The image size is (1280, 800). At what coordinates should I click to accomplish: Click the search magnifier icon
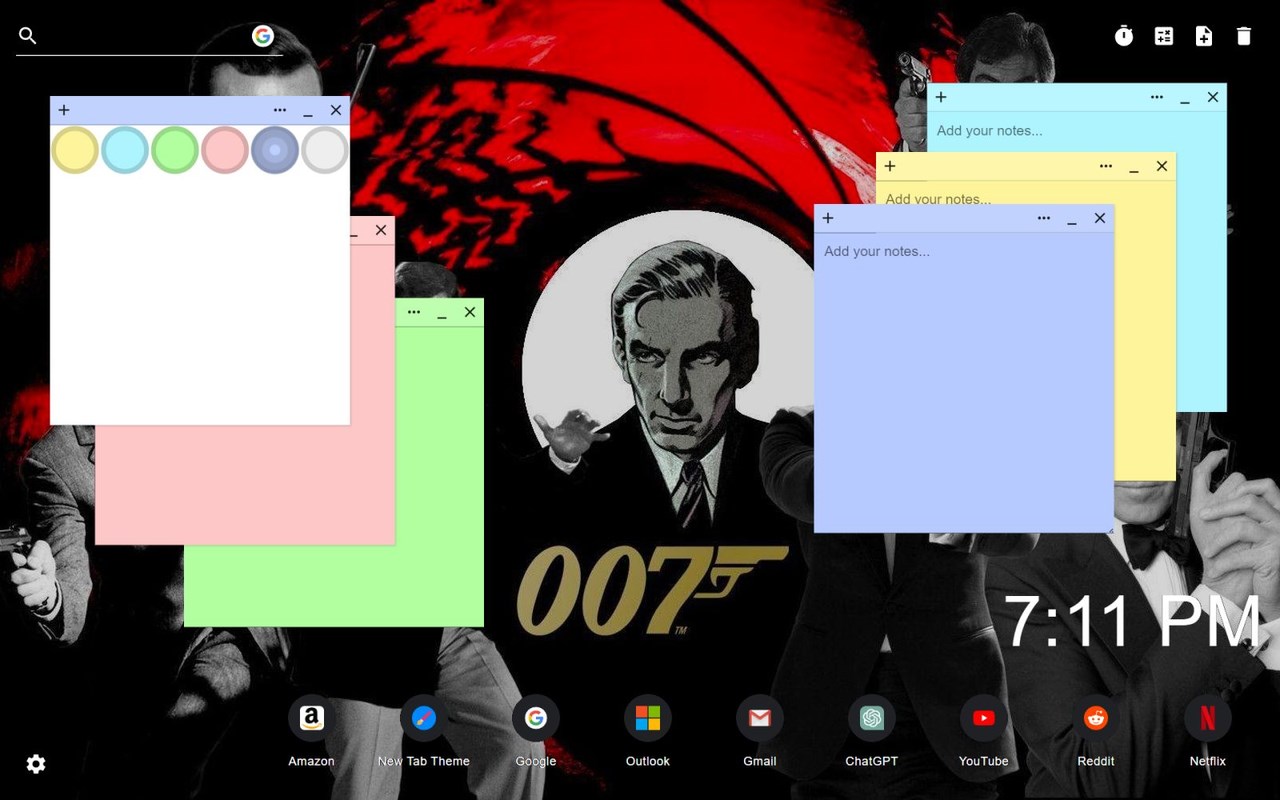[x=28, y=36]
